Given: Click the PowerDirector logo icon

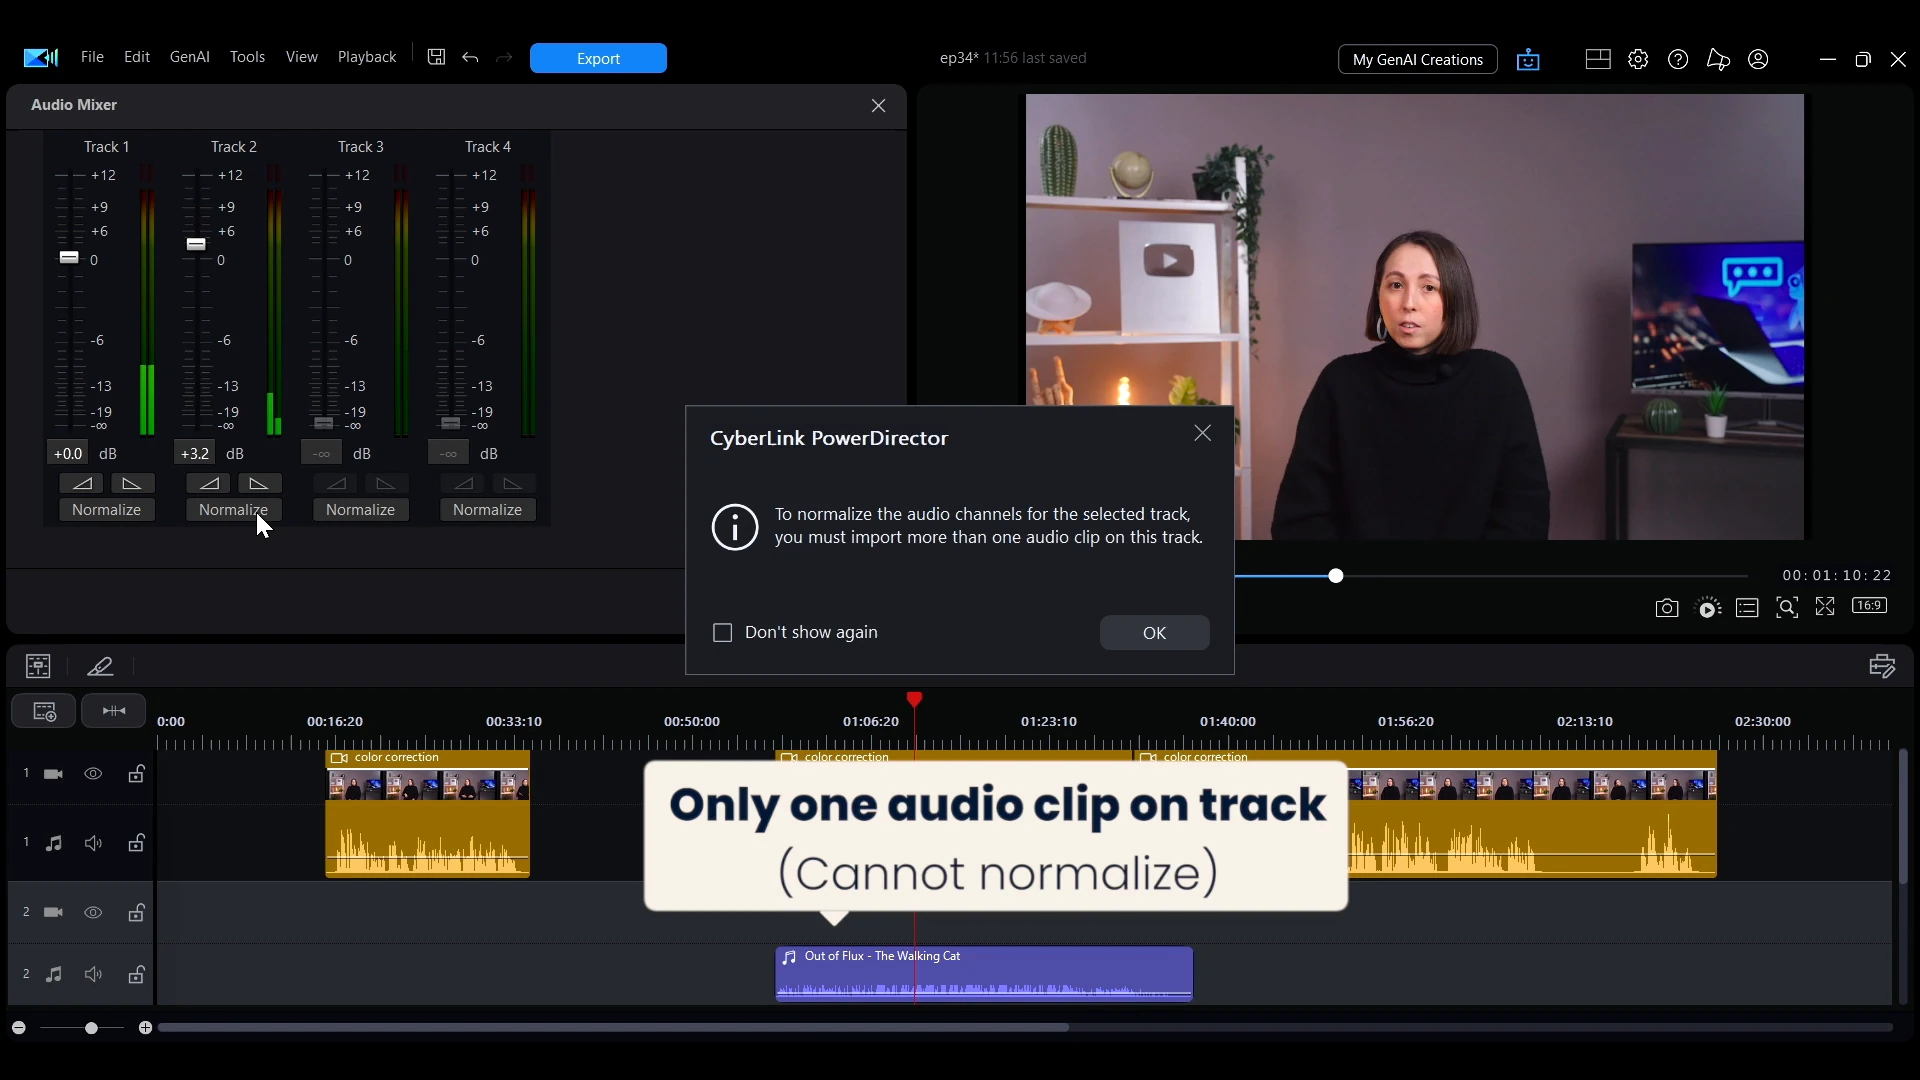Looking at the screenshot, I should pyautogui.click(x=41, y=58).
